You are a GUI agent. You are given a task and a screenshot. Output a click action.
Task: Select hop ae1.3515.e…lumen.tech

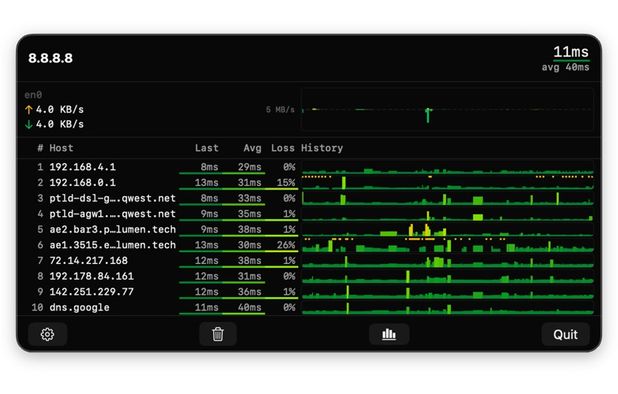112,245
